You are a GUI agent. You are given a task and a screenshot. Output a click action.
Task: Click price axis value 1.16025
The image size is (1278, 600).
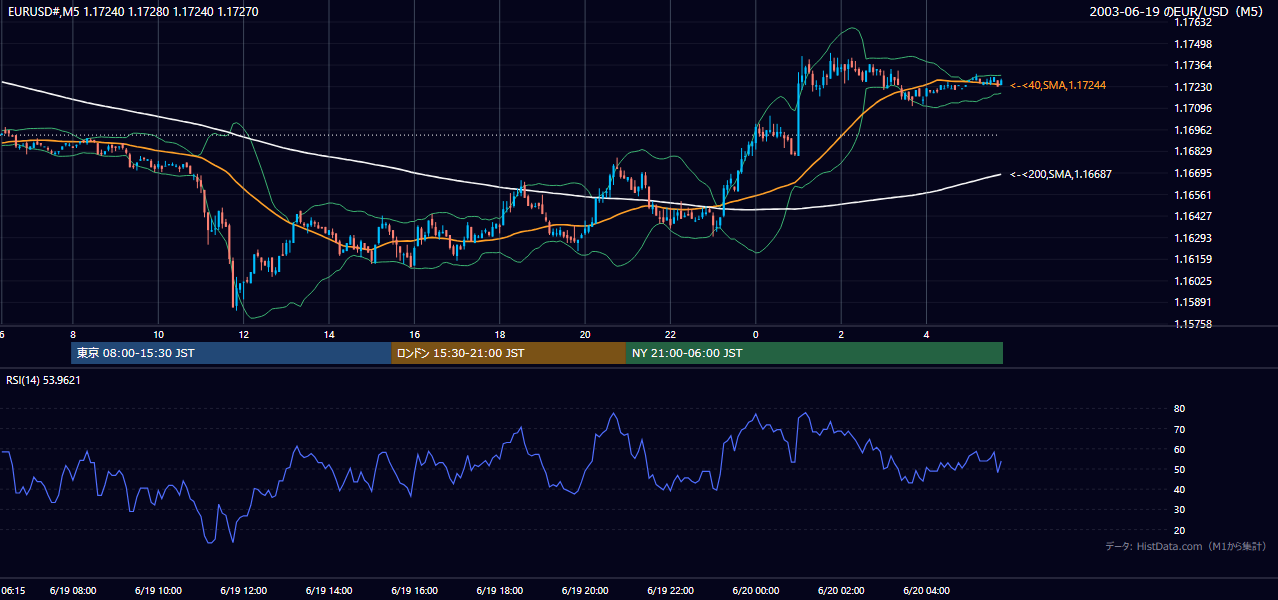click(1192, 281)
